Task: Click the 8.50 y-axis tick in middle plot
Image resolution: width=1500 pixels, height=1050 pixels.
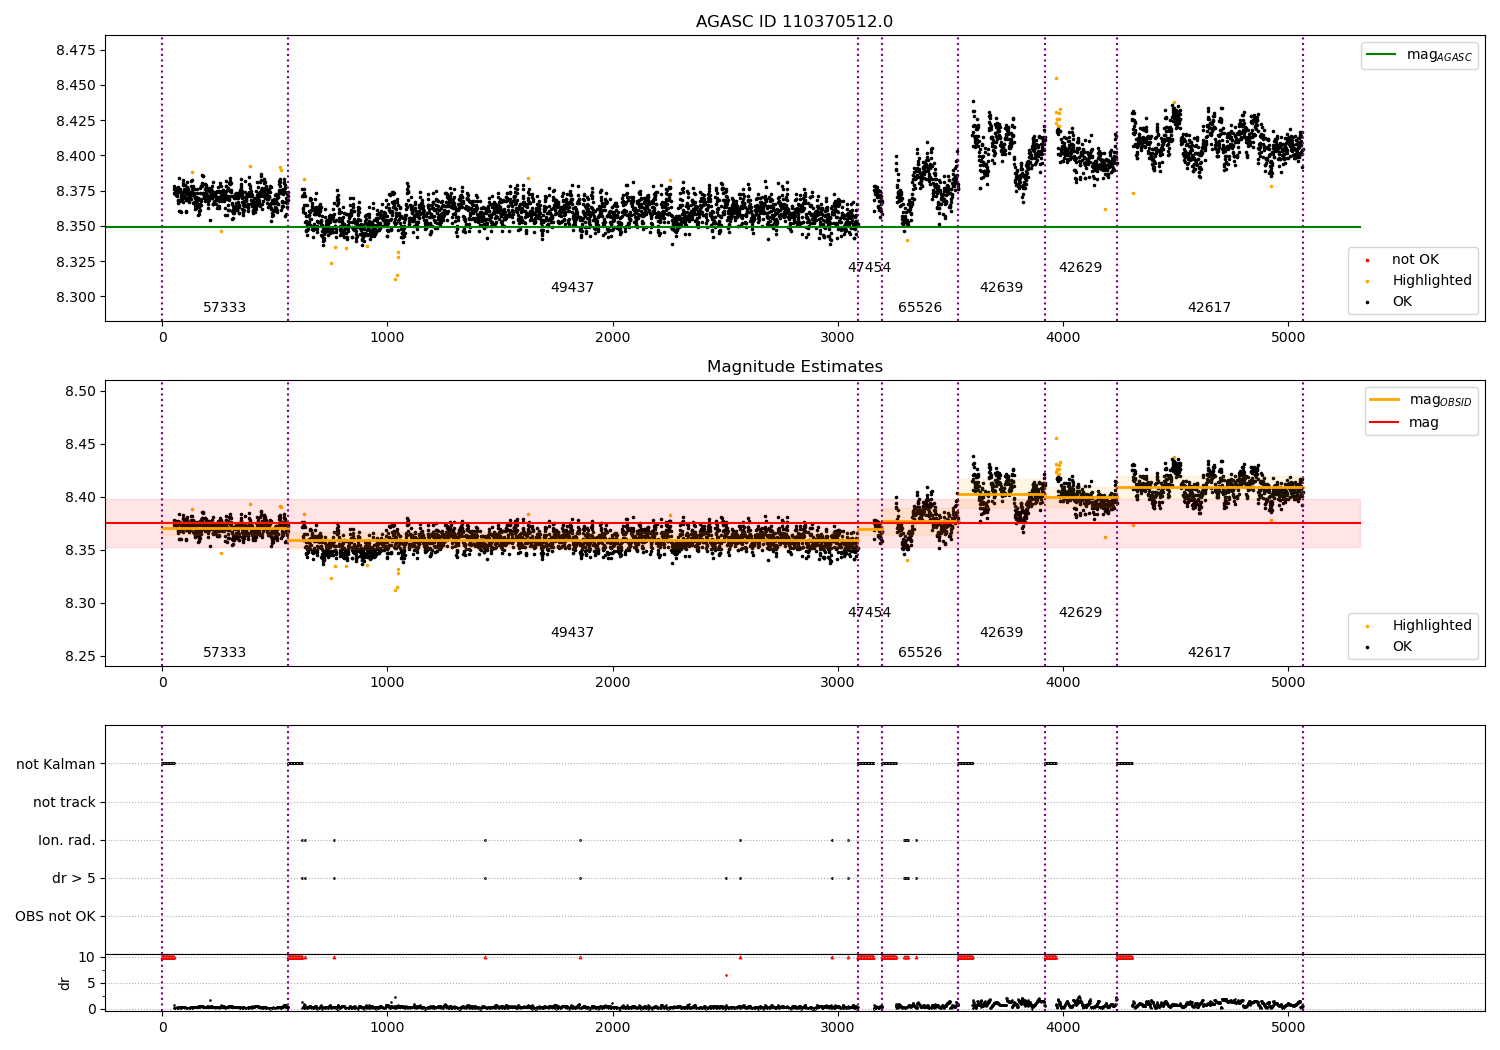Action: click(x=80, y=392)
